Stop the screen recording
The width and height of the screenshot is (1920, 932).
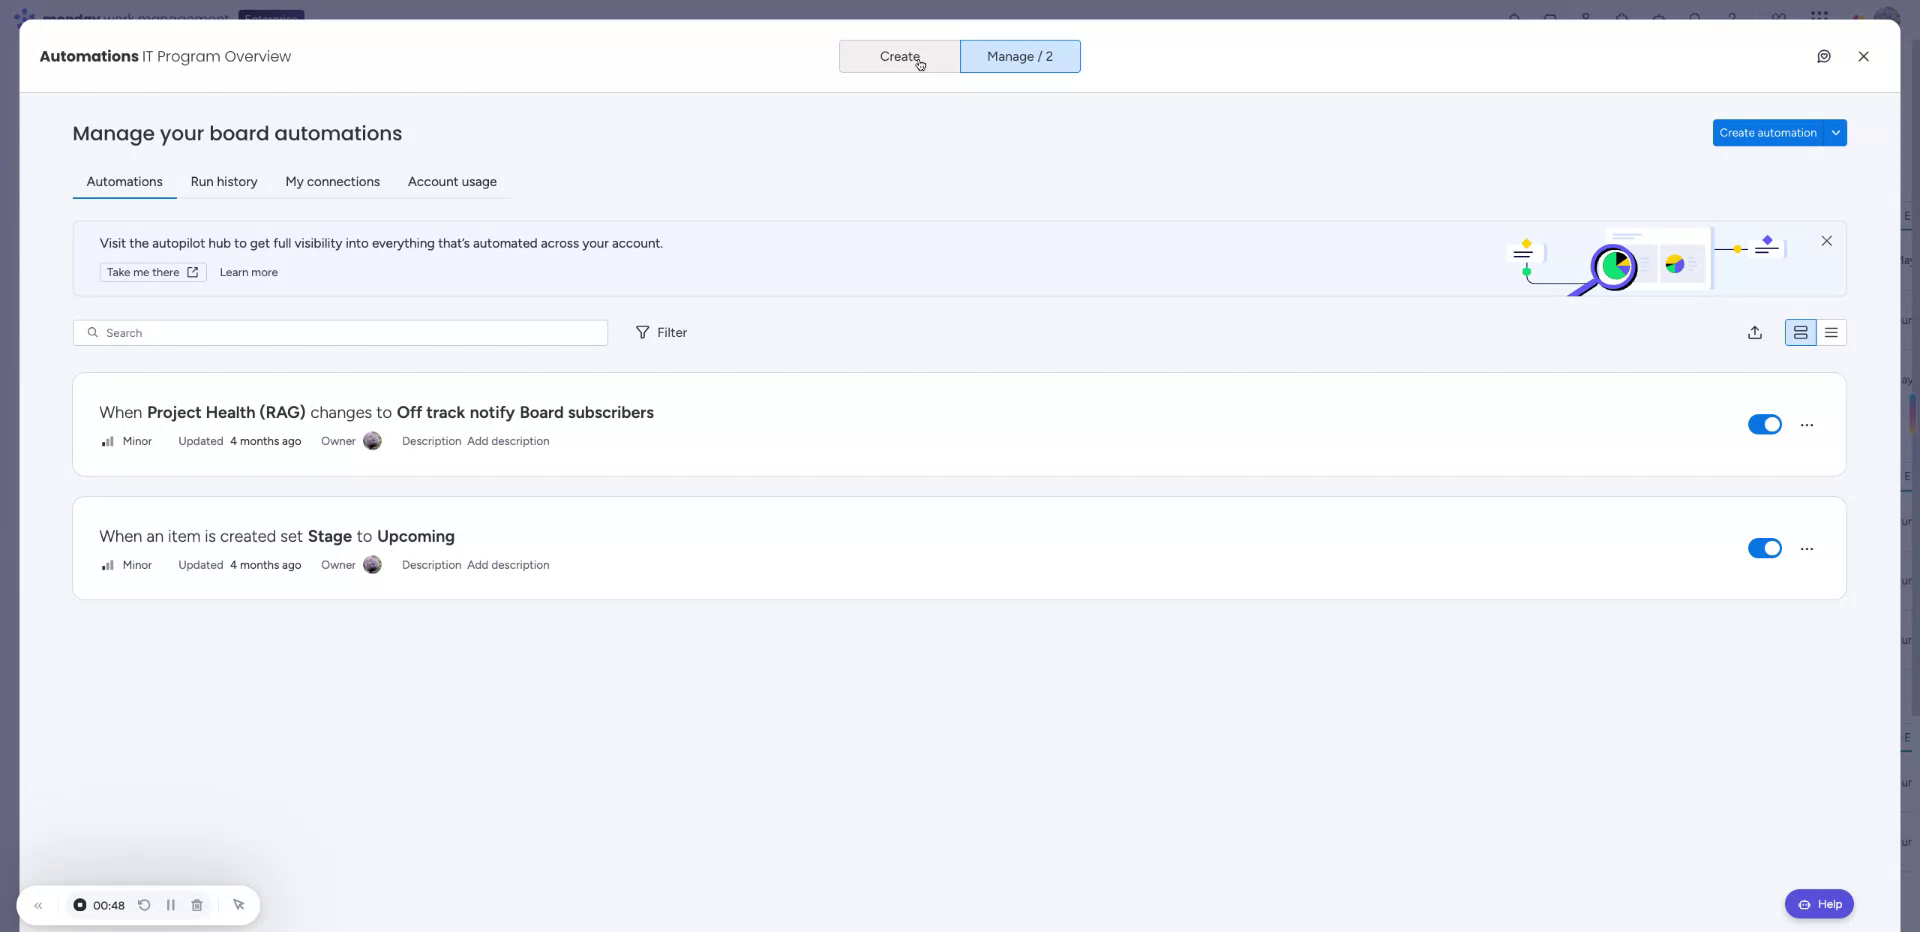point(80,905)
